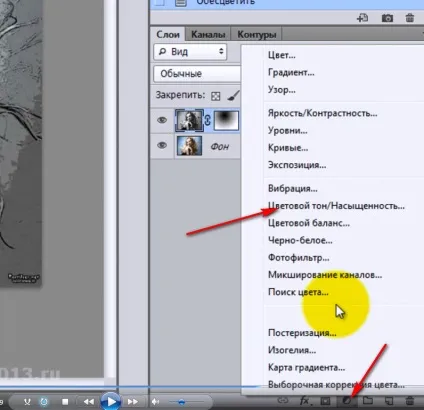Click the link layers chain icon
424x410 pixels.
283,399
